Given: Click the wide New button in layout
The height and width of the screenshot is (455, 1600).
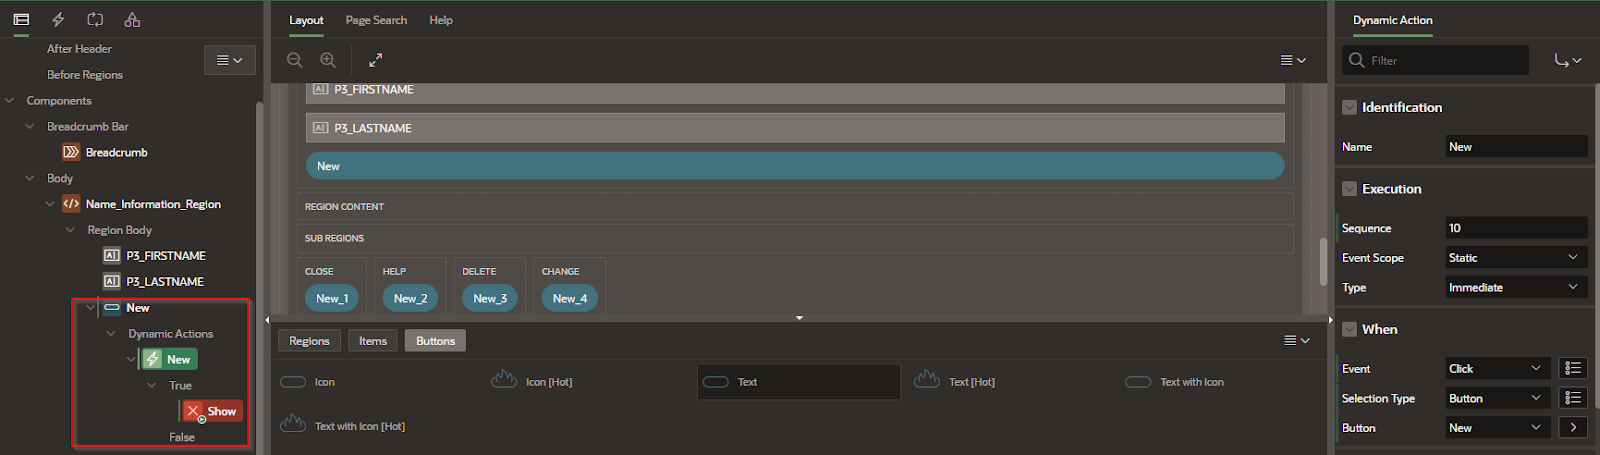Looking at the screenshot, I should (x=795, y=166).
